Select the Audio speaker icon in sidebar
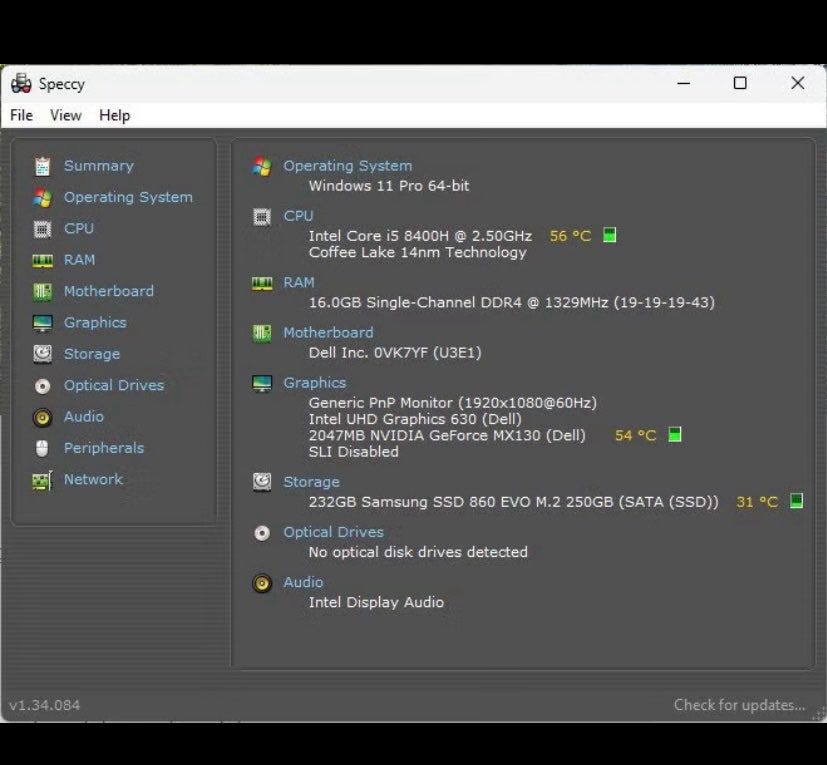827x765 pixels. click(42, 417)
